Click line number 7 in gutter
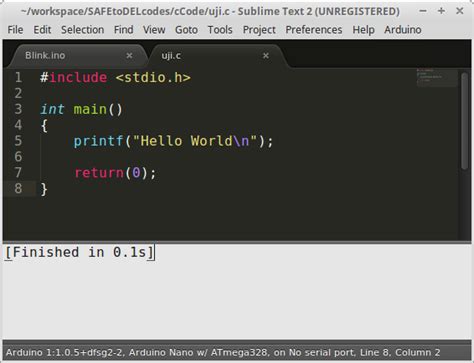Viewport: 474px width, 363px height. point(18,173)
